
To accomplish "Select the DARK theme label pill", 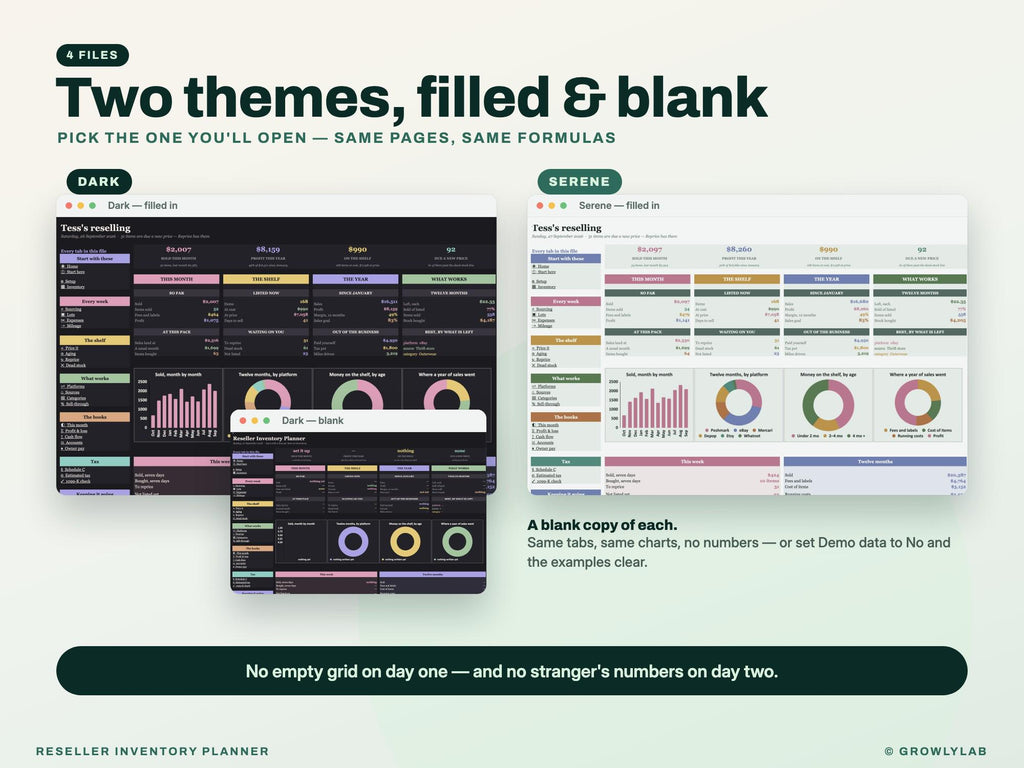I will [x=99, y=182].
